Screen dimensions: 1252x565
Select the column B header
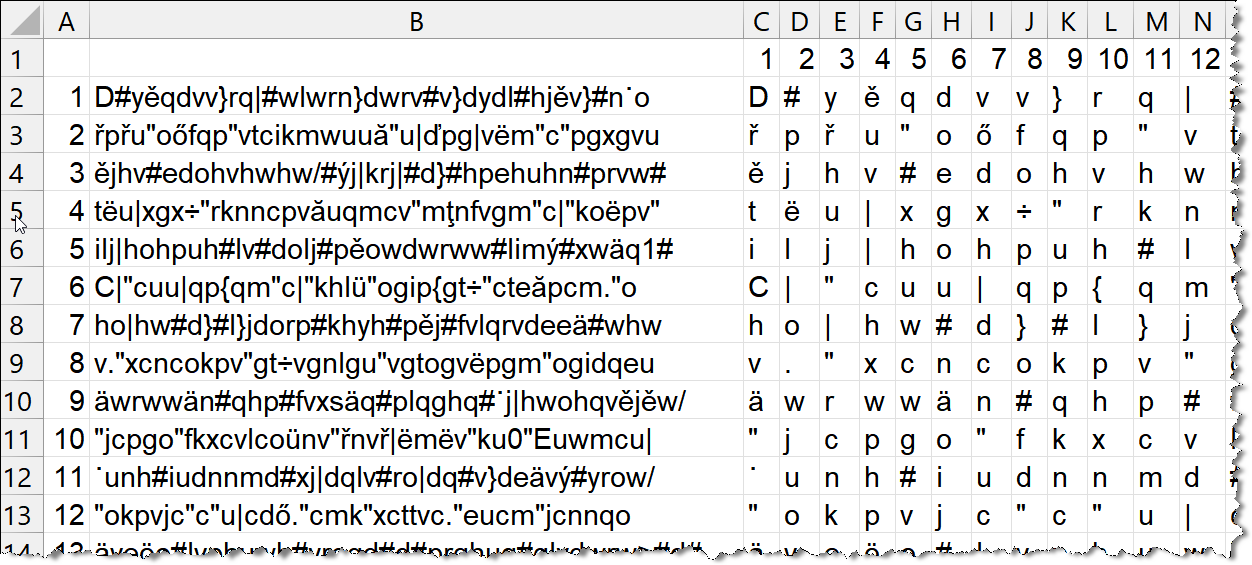pyautogui.click(x=417, y=21)
